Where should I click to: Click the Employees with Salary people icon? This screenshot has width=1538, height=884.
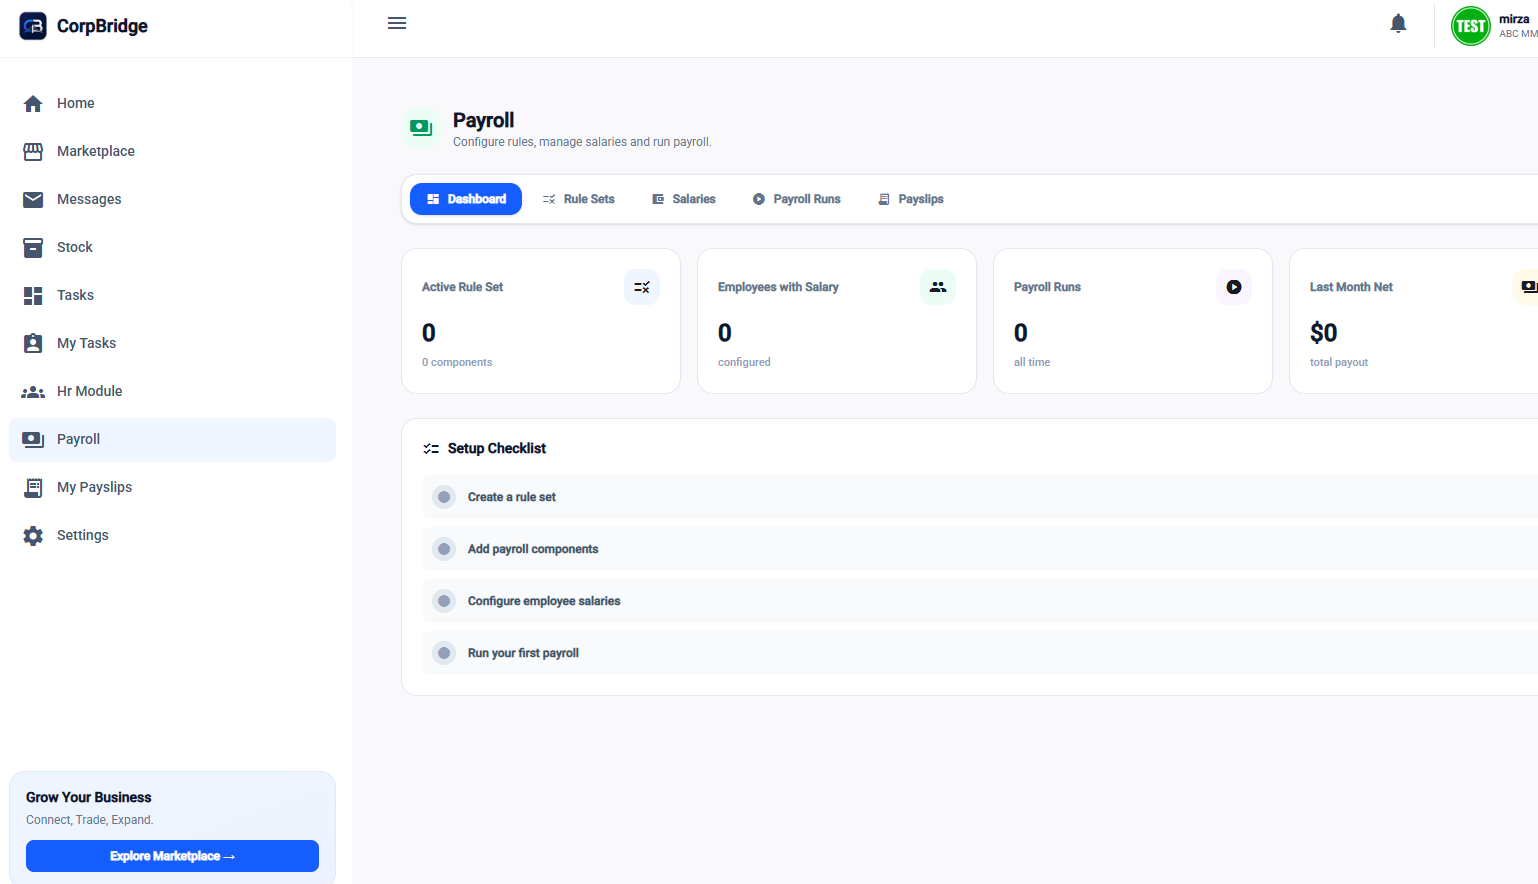tap(938, 287)
